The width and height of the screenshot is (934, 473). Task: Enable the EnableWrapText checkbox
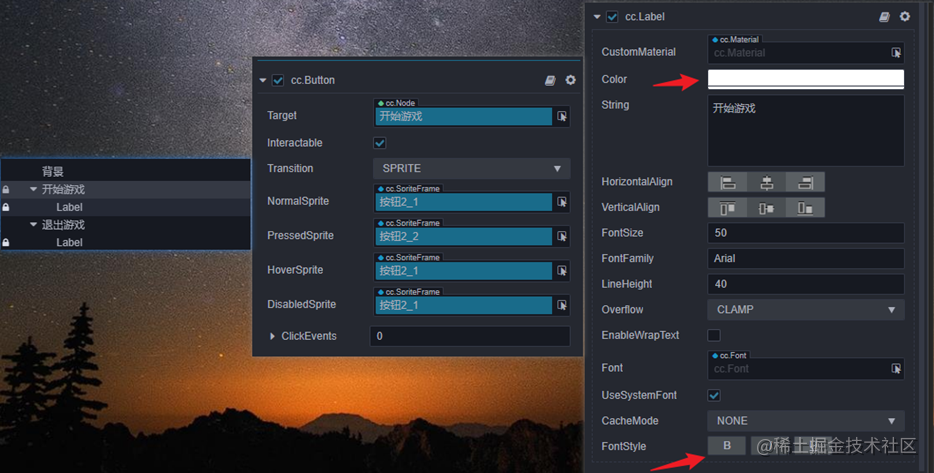714,335
